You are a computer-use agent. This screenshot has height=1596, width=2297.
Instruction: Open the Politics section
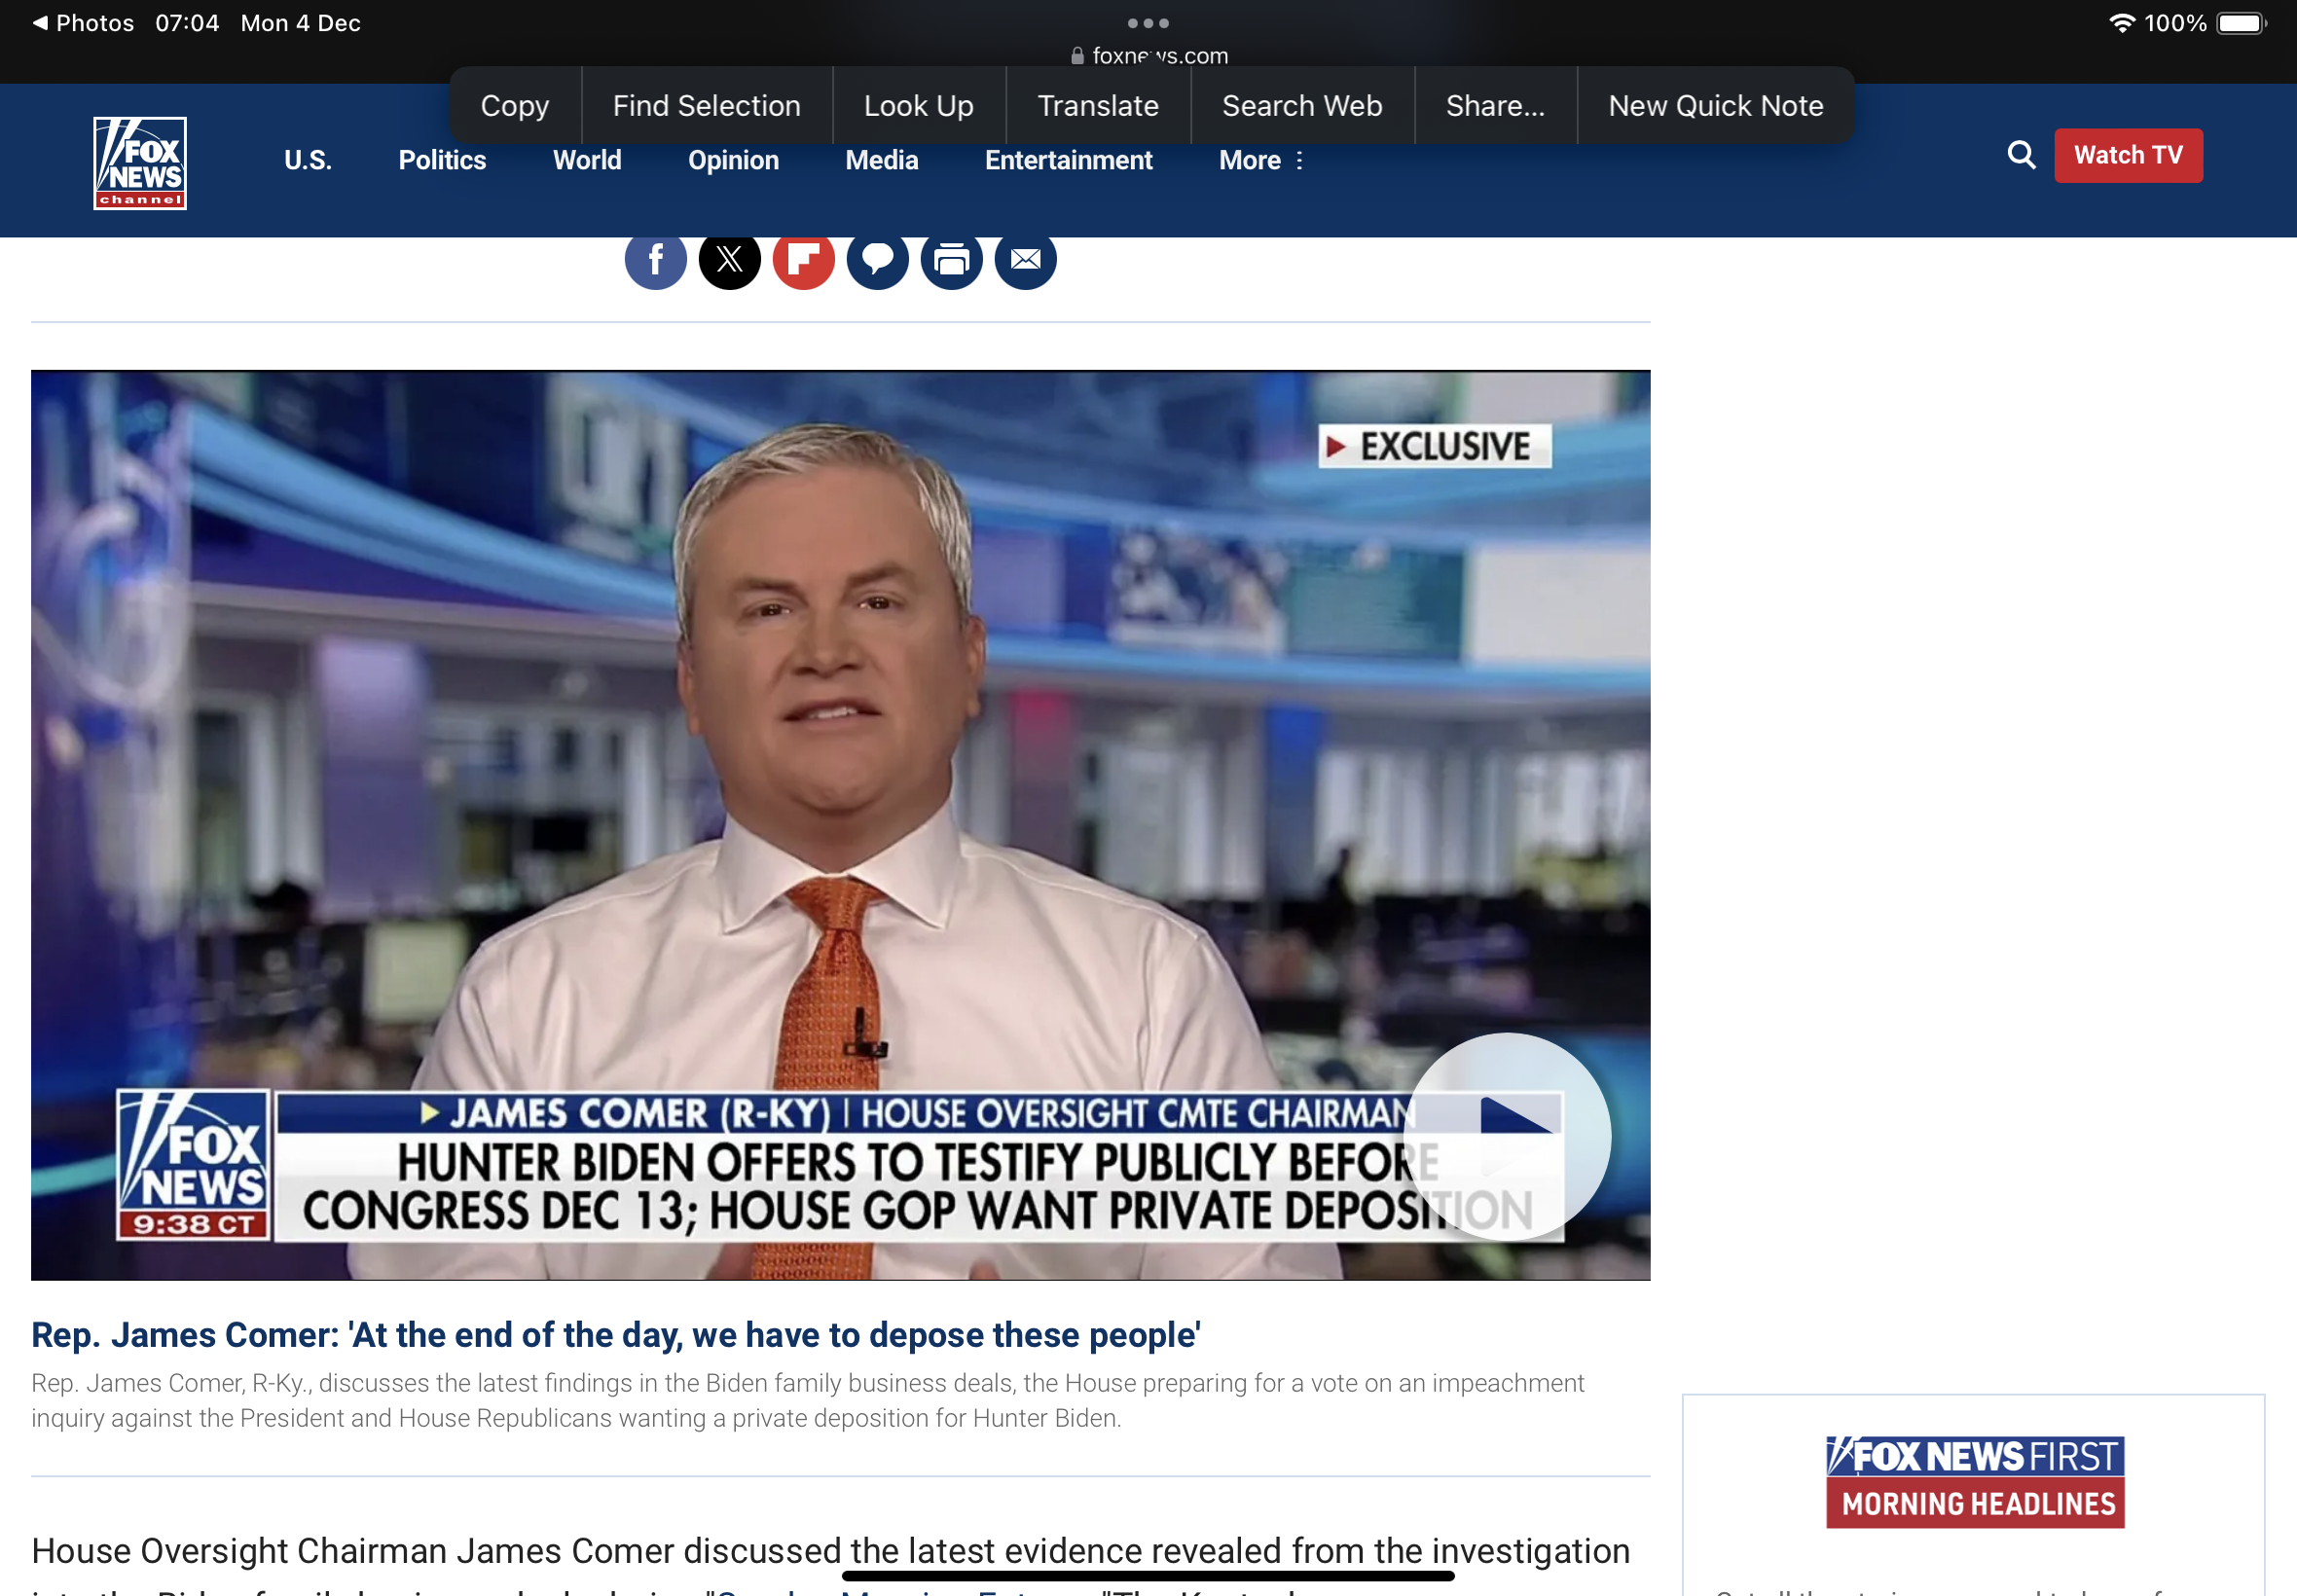click(442, 160)
